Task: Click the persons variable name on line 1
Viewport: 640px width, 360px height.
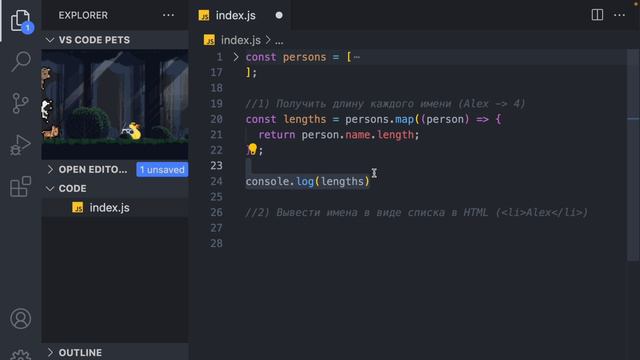Action: tap(304, 57)
